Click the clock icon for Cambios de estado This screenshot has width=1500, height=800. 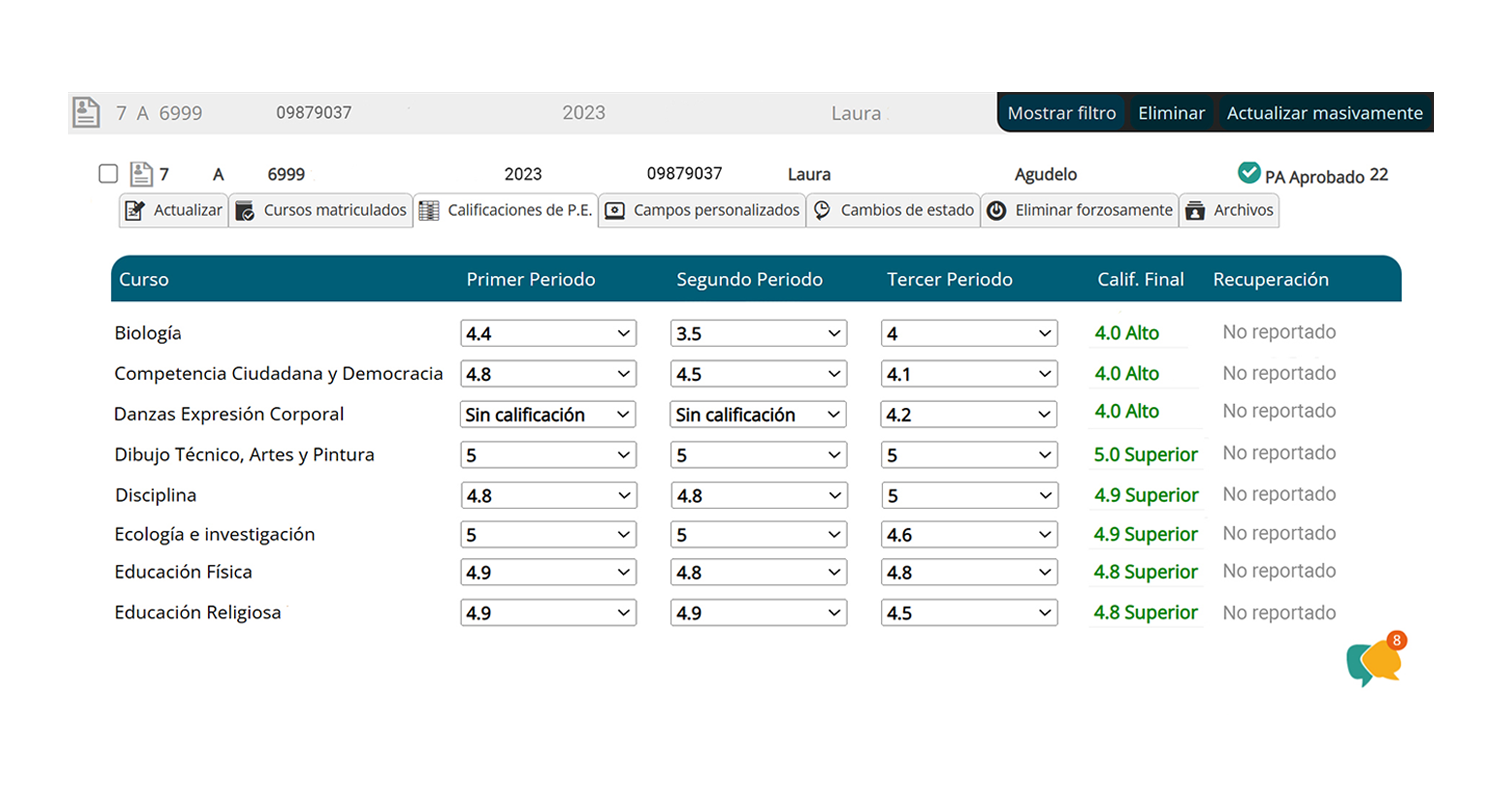[822, 211]
